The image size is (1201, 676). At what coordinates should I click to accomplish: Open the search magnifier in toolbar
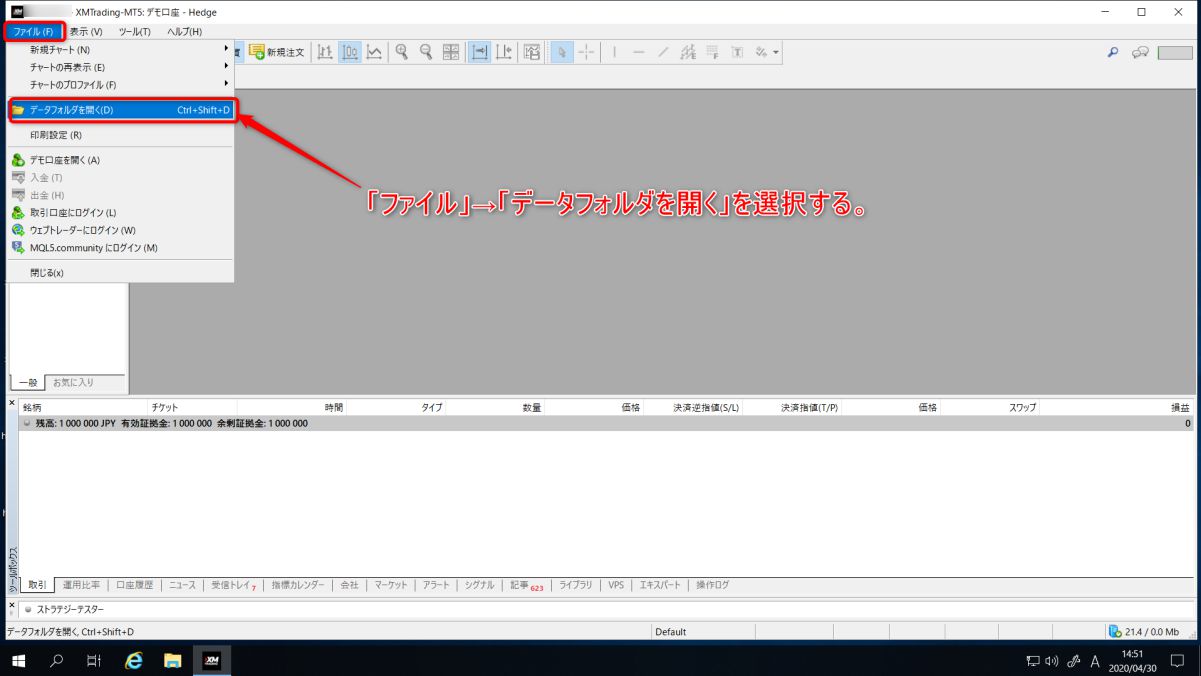click(1113, 52)
